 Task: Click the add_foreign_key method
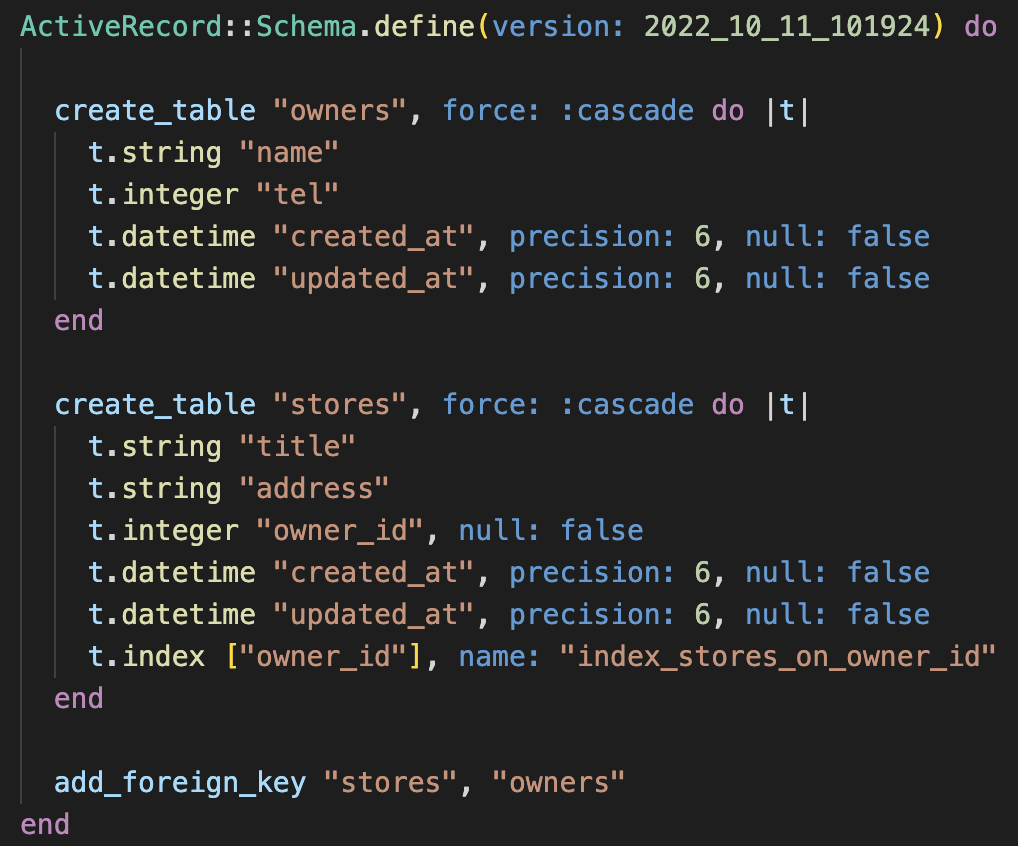(x=180, y=783)
